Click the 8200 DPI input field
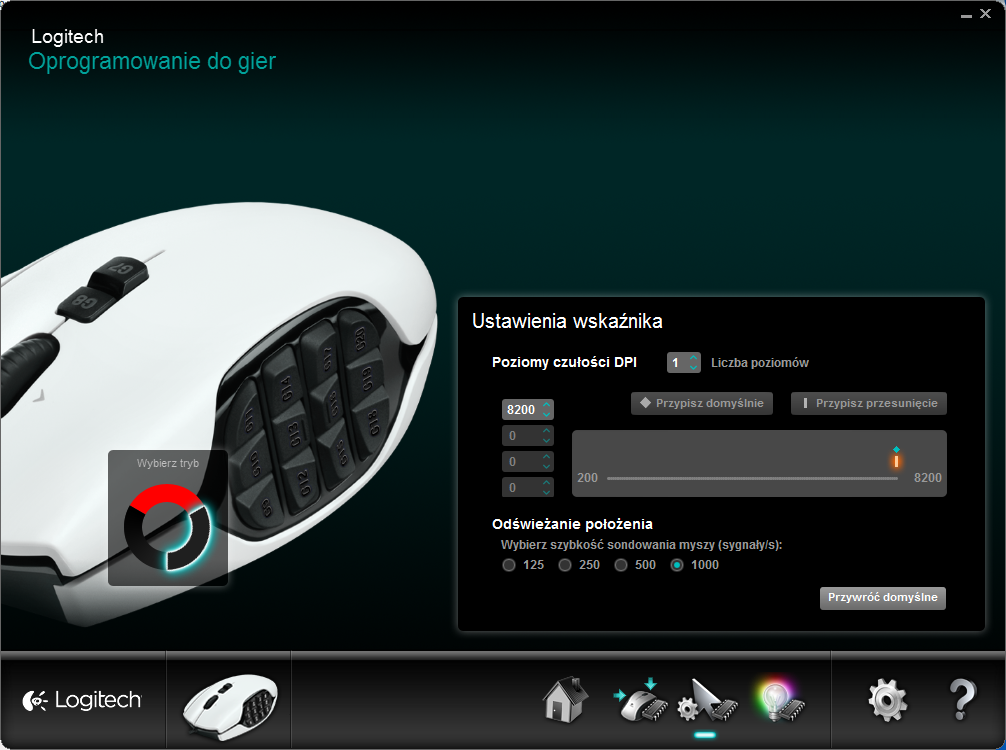The height and width of the screenshot is (750, 1006). [520, 409]
